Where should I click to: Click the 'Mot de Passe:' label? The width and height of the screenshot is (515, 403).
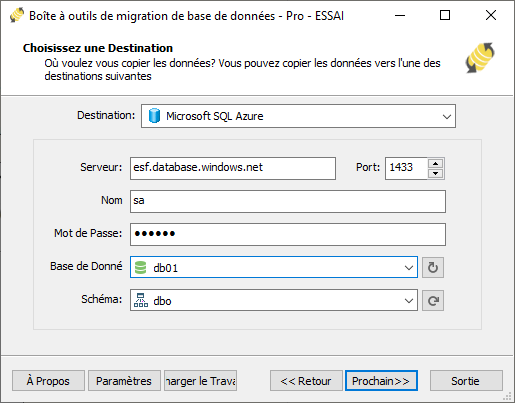(88, 233)
